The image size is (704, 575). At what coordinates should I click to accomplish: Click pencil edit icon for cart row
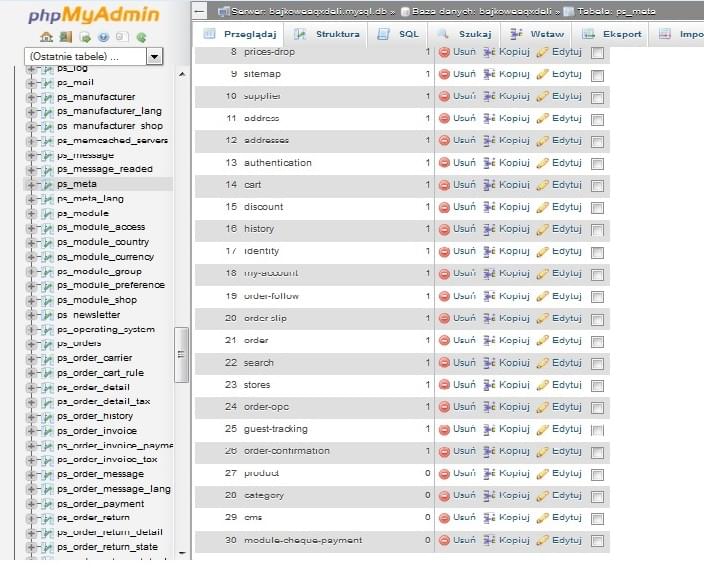[542, 185]
